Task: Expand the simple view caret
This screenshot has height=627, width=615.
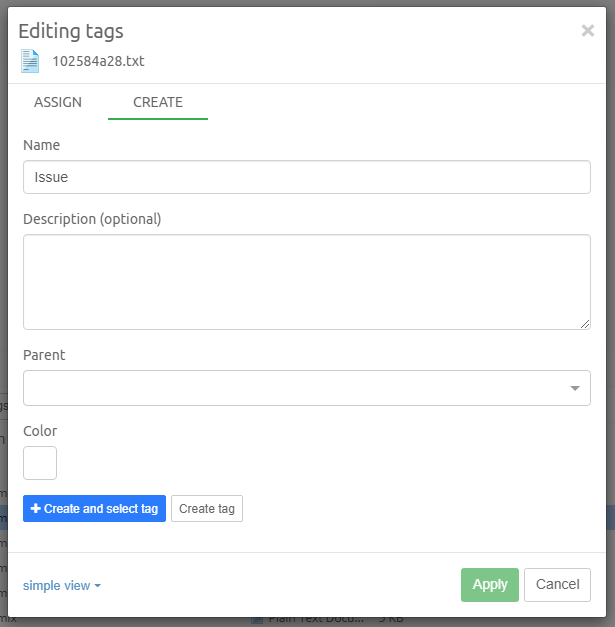Action: 98,586
